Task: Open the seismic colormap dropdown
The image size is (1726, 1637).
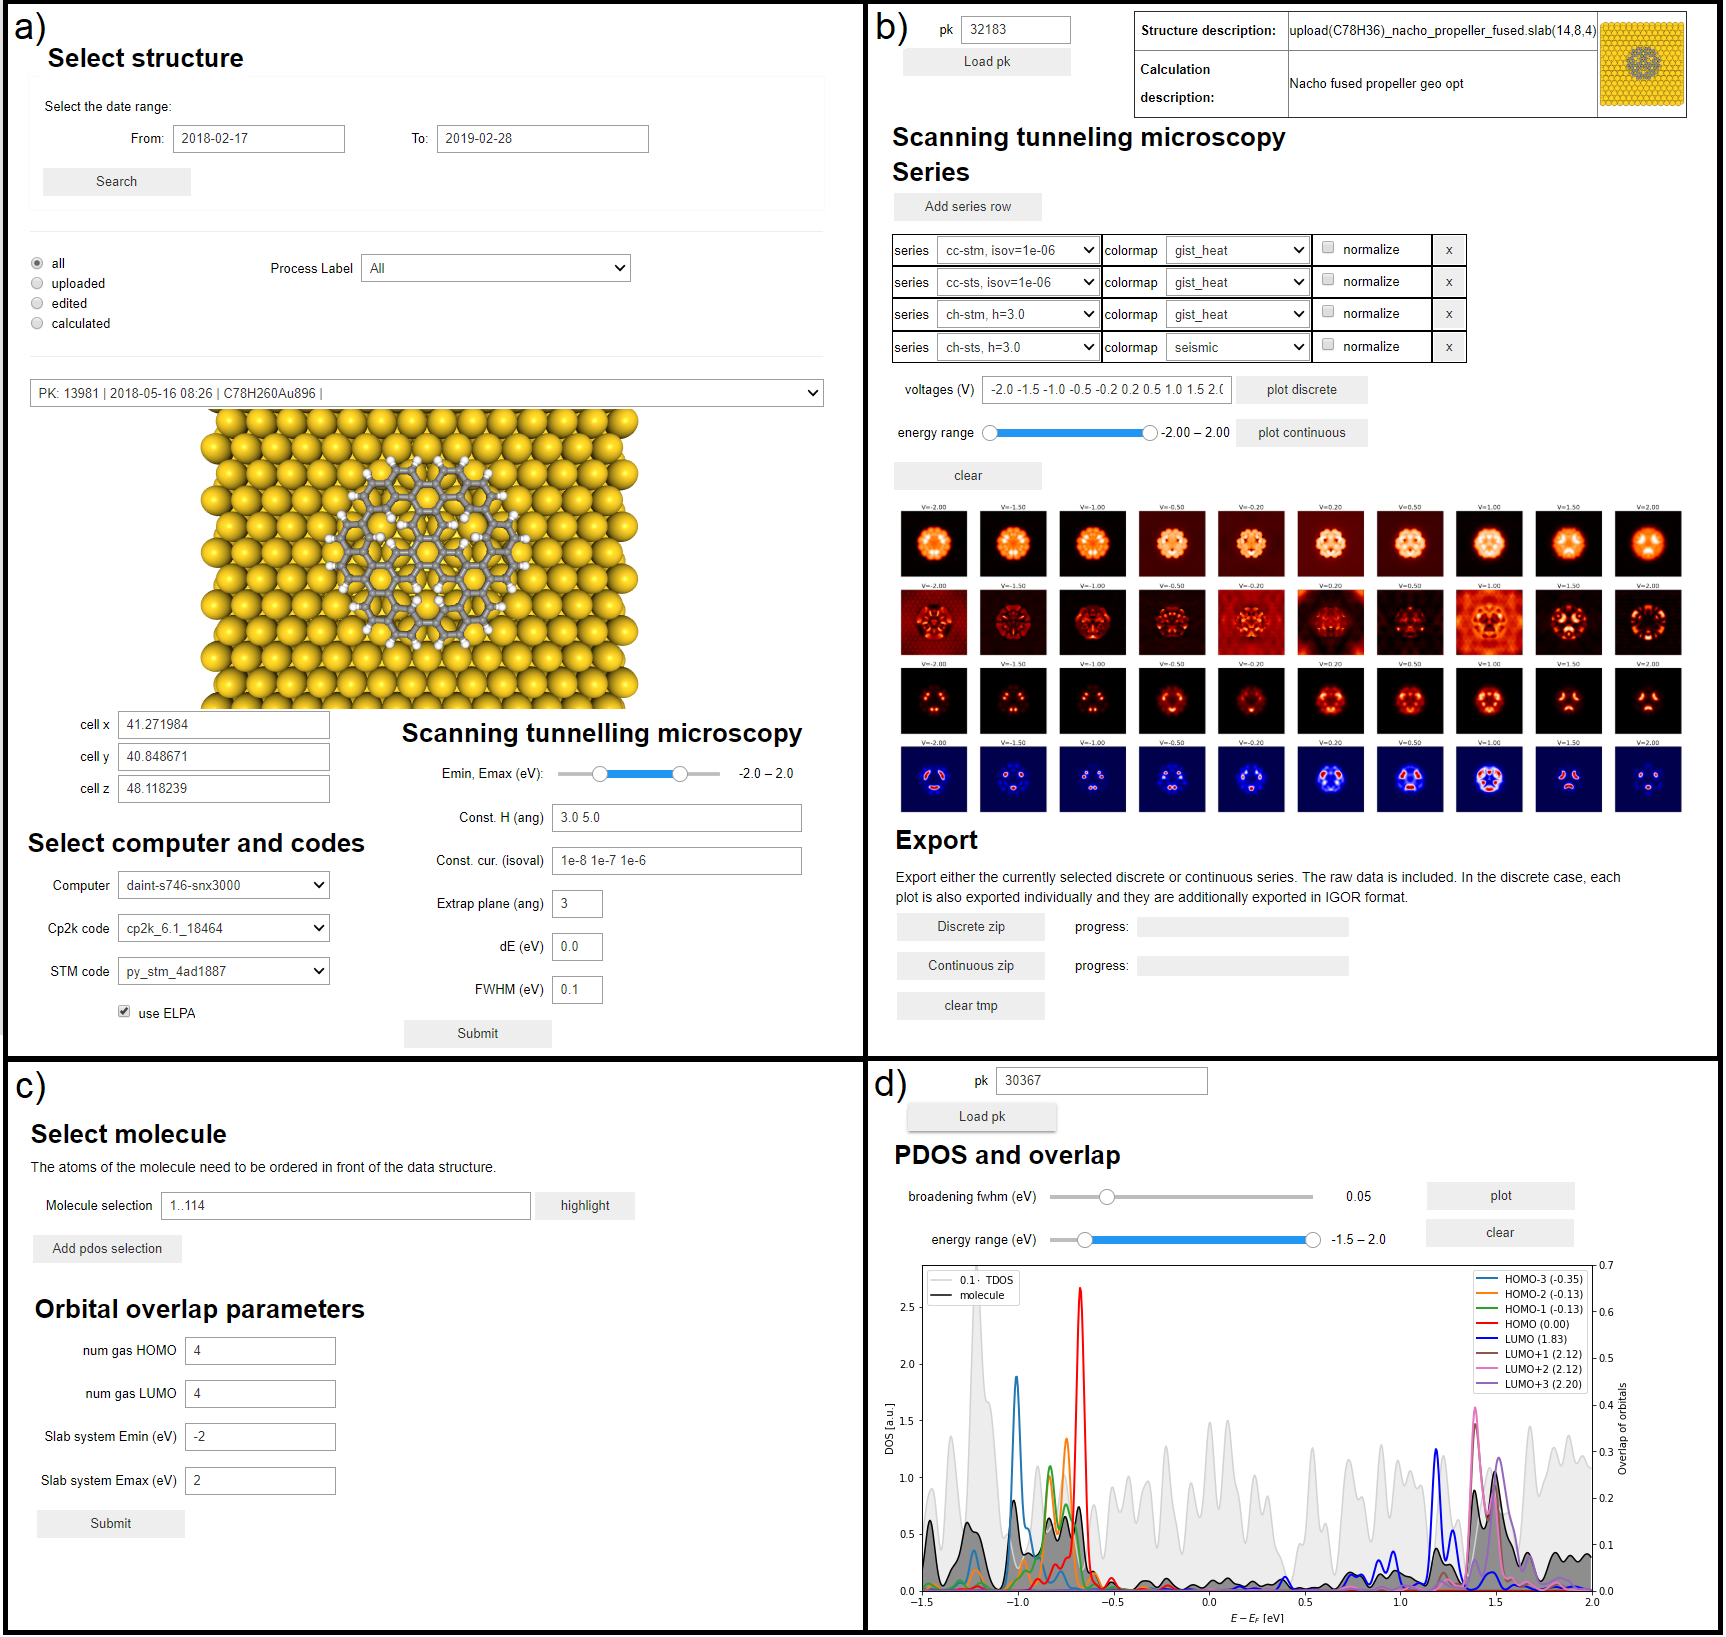Action: (1238, 348)
